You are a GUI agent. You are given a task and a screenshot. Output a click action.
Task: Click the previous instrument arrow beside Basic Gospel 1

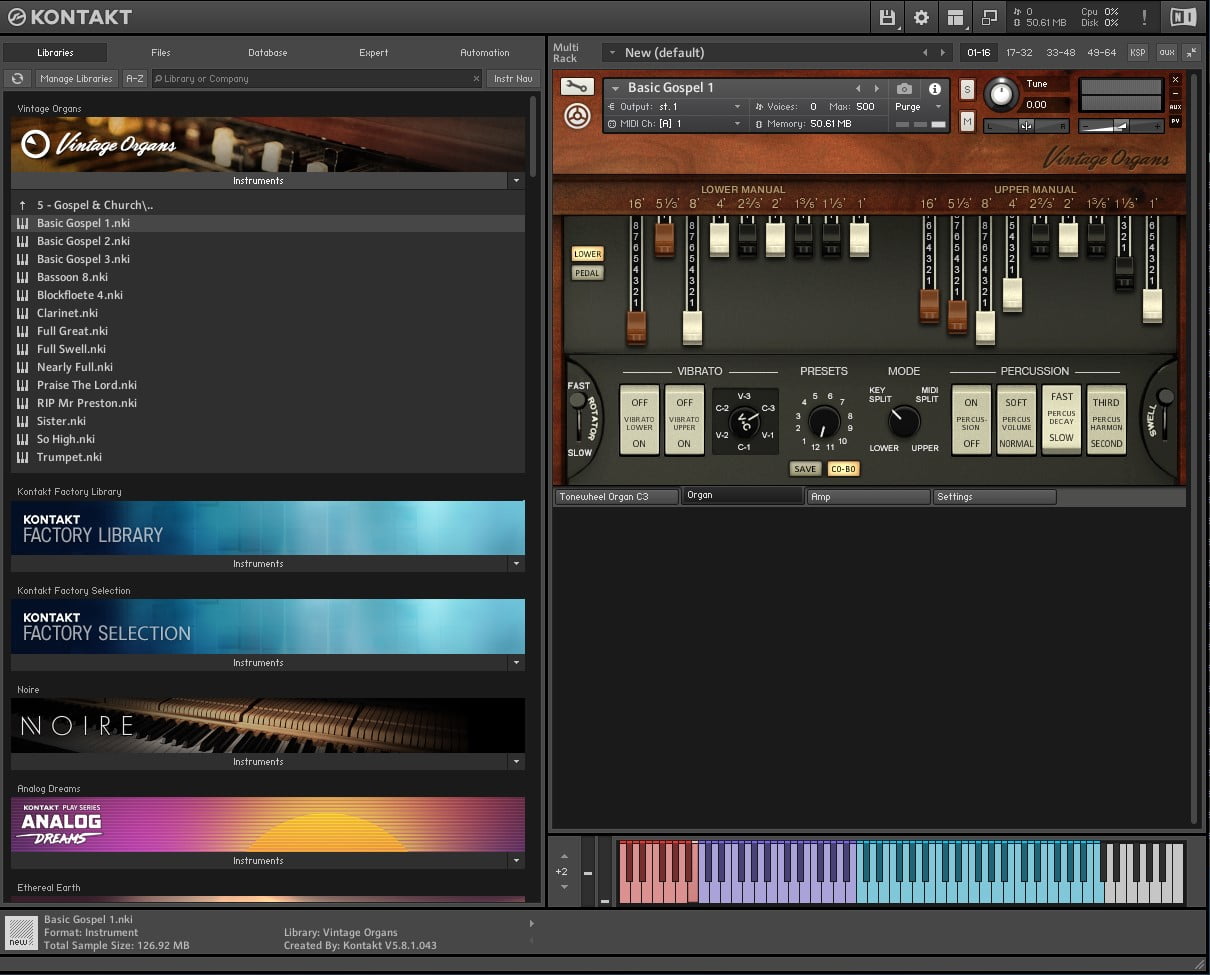click(x=858, y=88)
